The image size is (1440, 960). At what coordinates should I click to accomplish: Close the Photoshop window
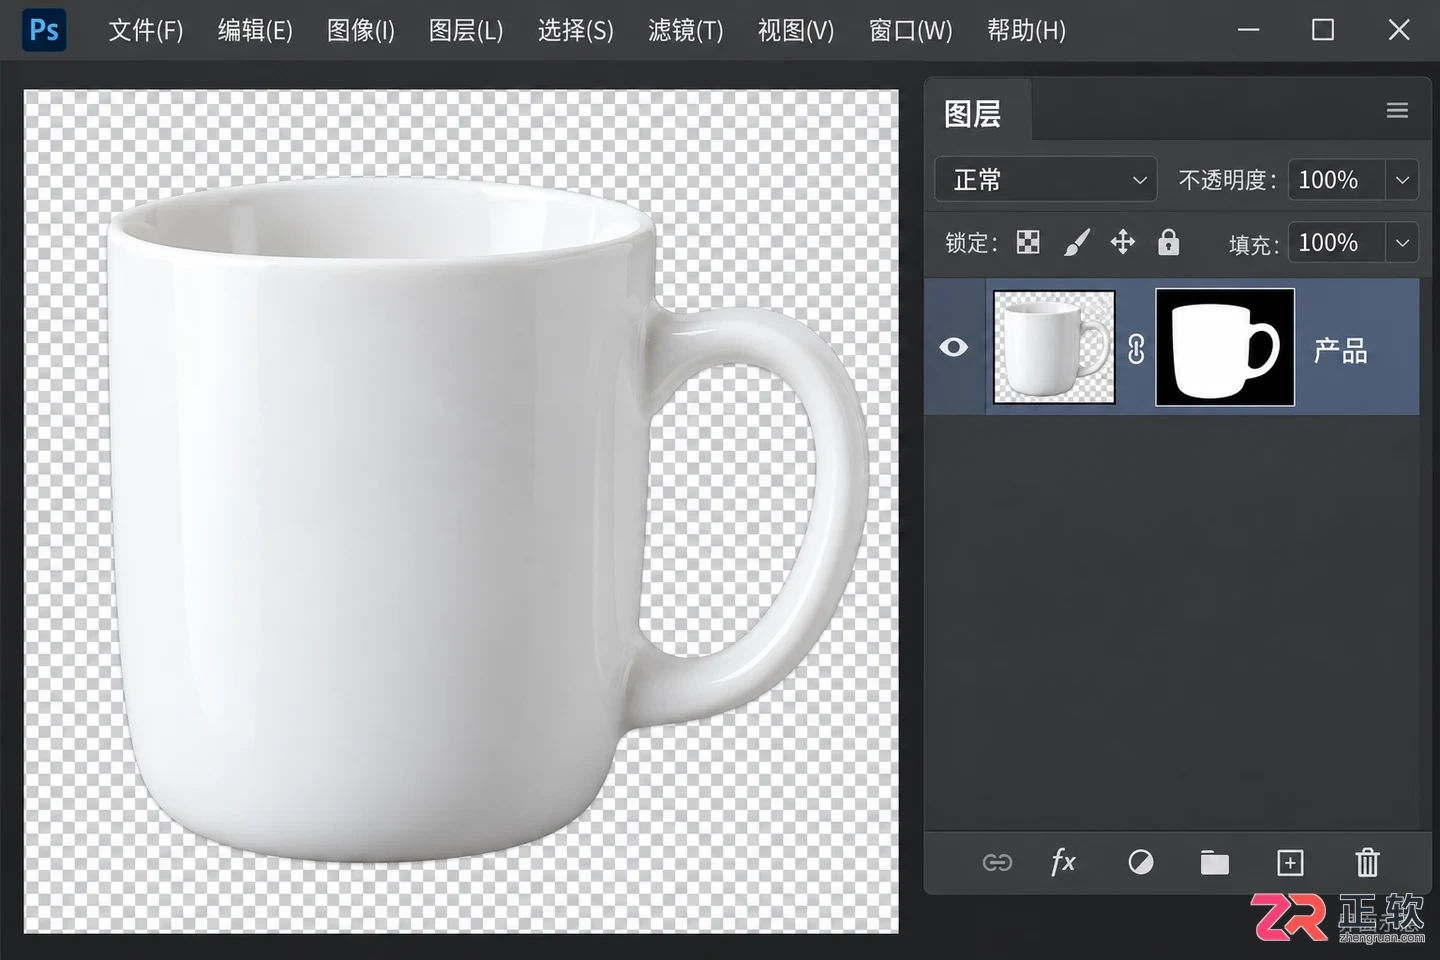click(x=1399, y=30)
